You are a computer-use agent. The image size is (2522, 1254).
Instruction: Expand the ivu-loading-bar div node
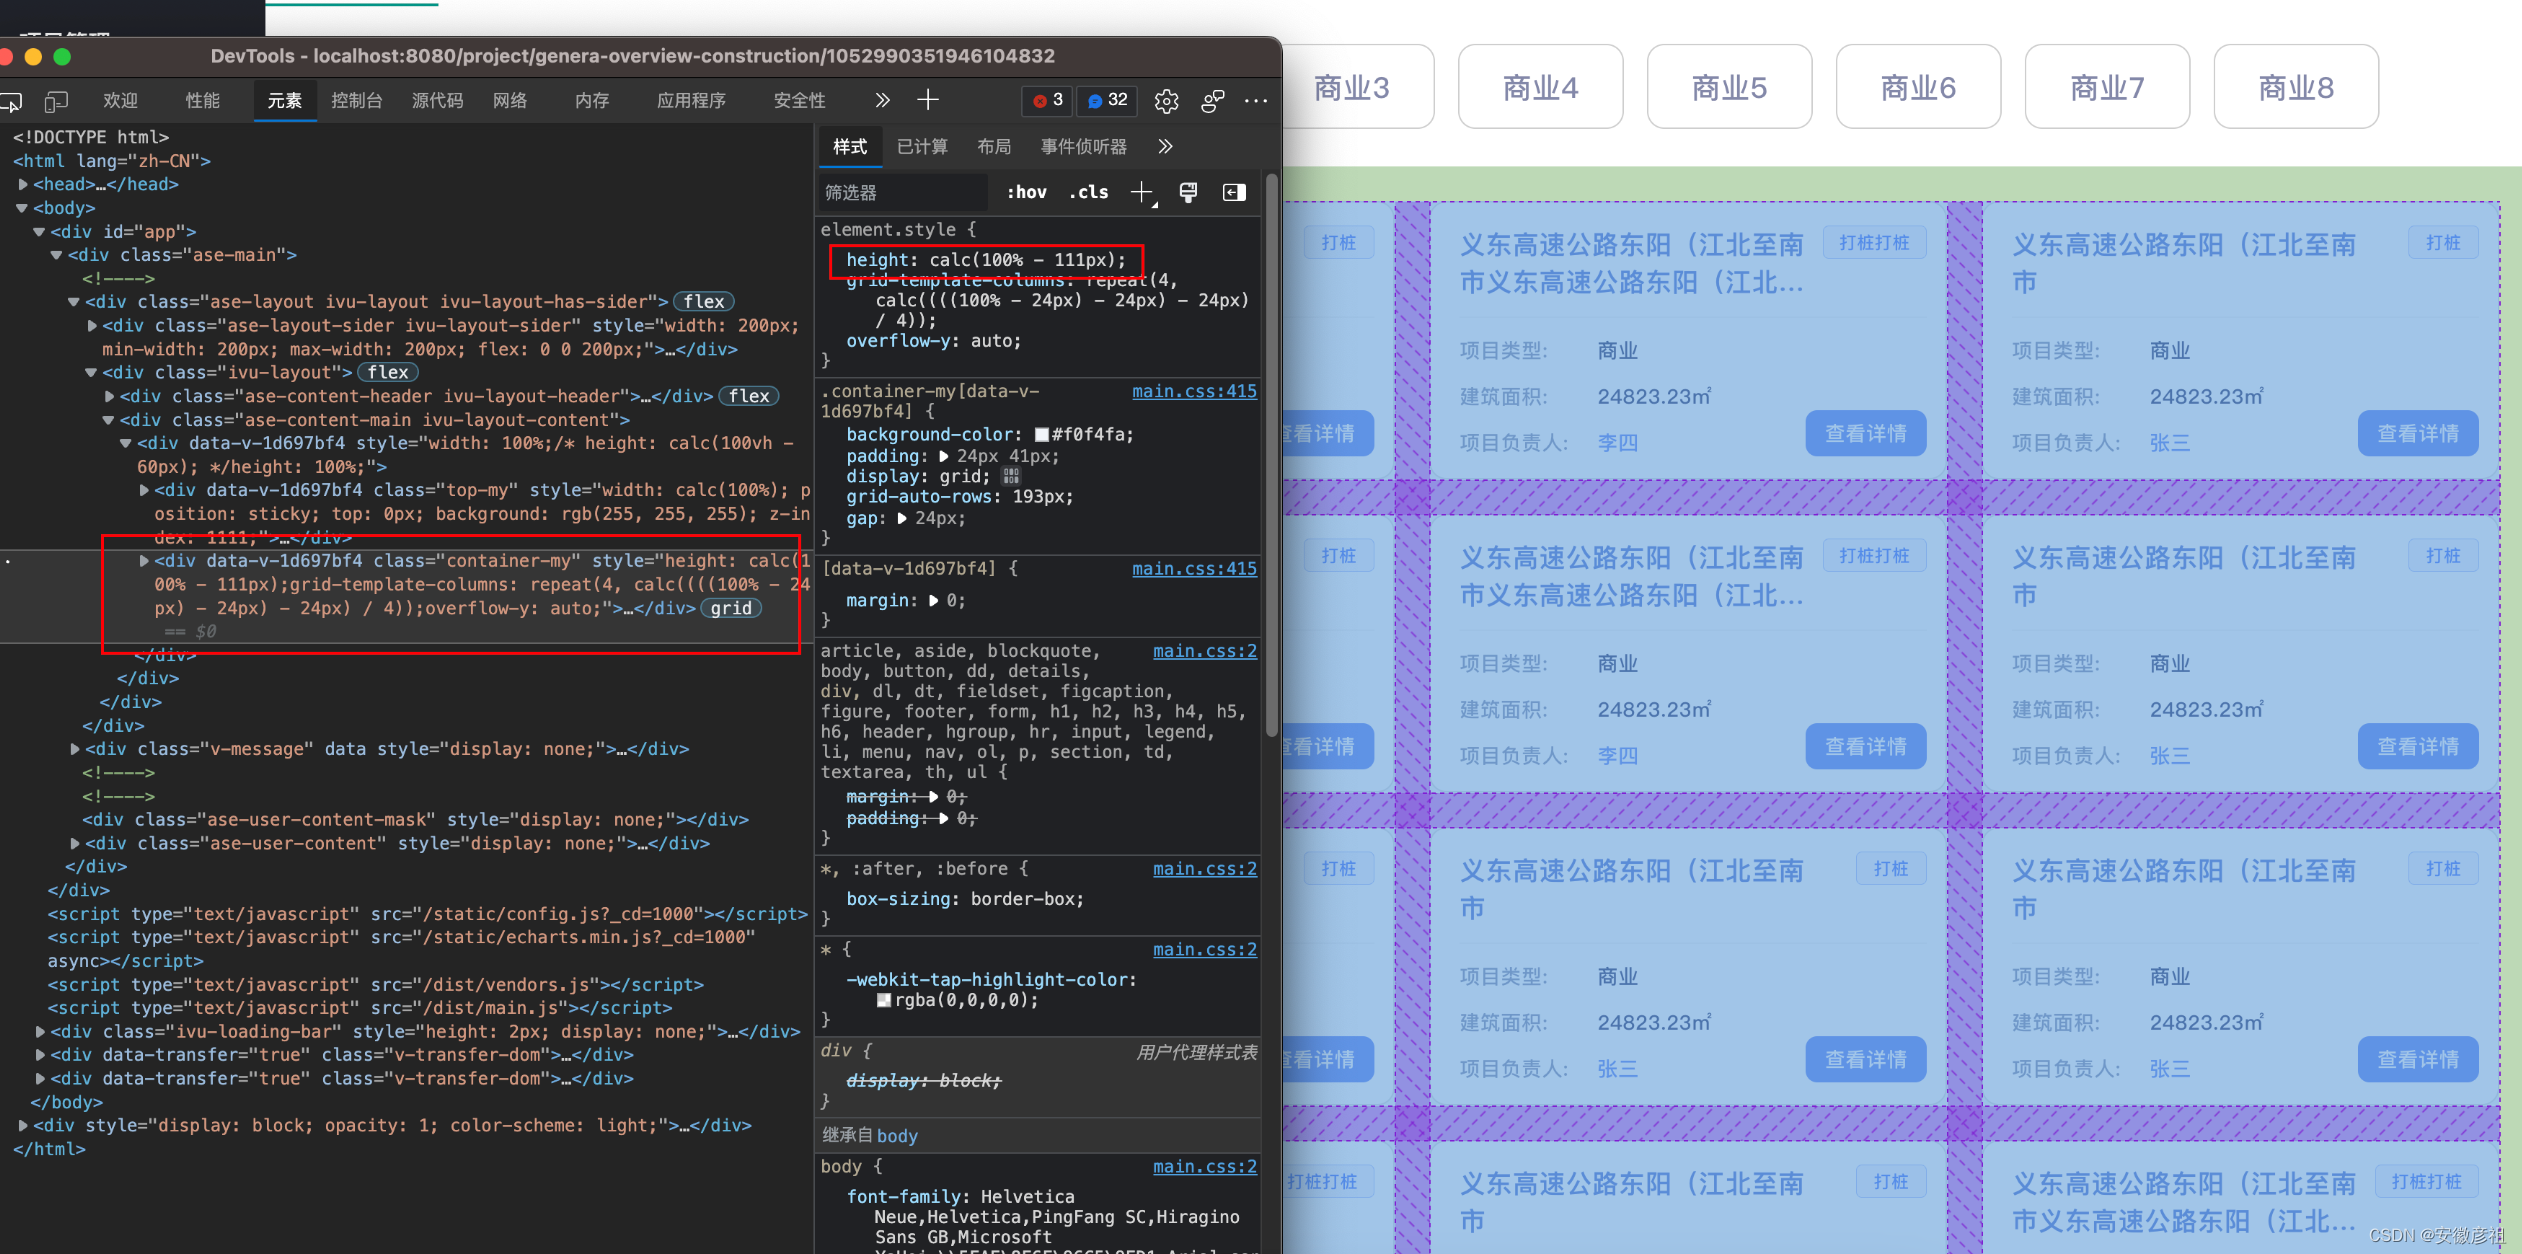(x=40, y=1032)
